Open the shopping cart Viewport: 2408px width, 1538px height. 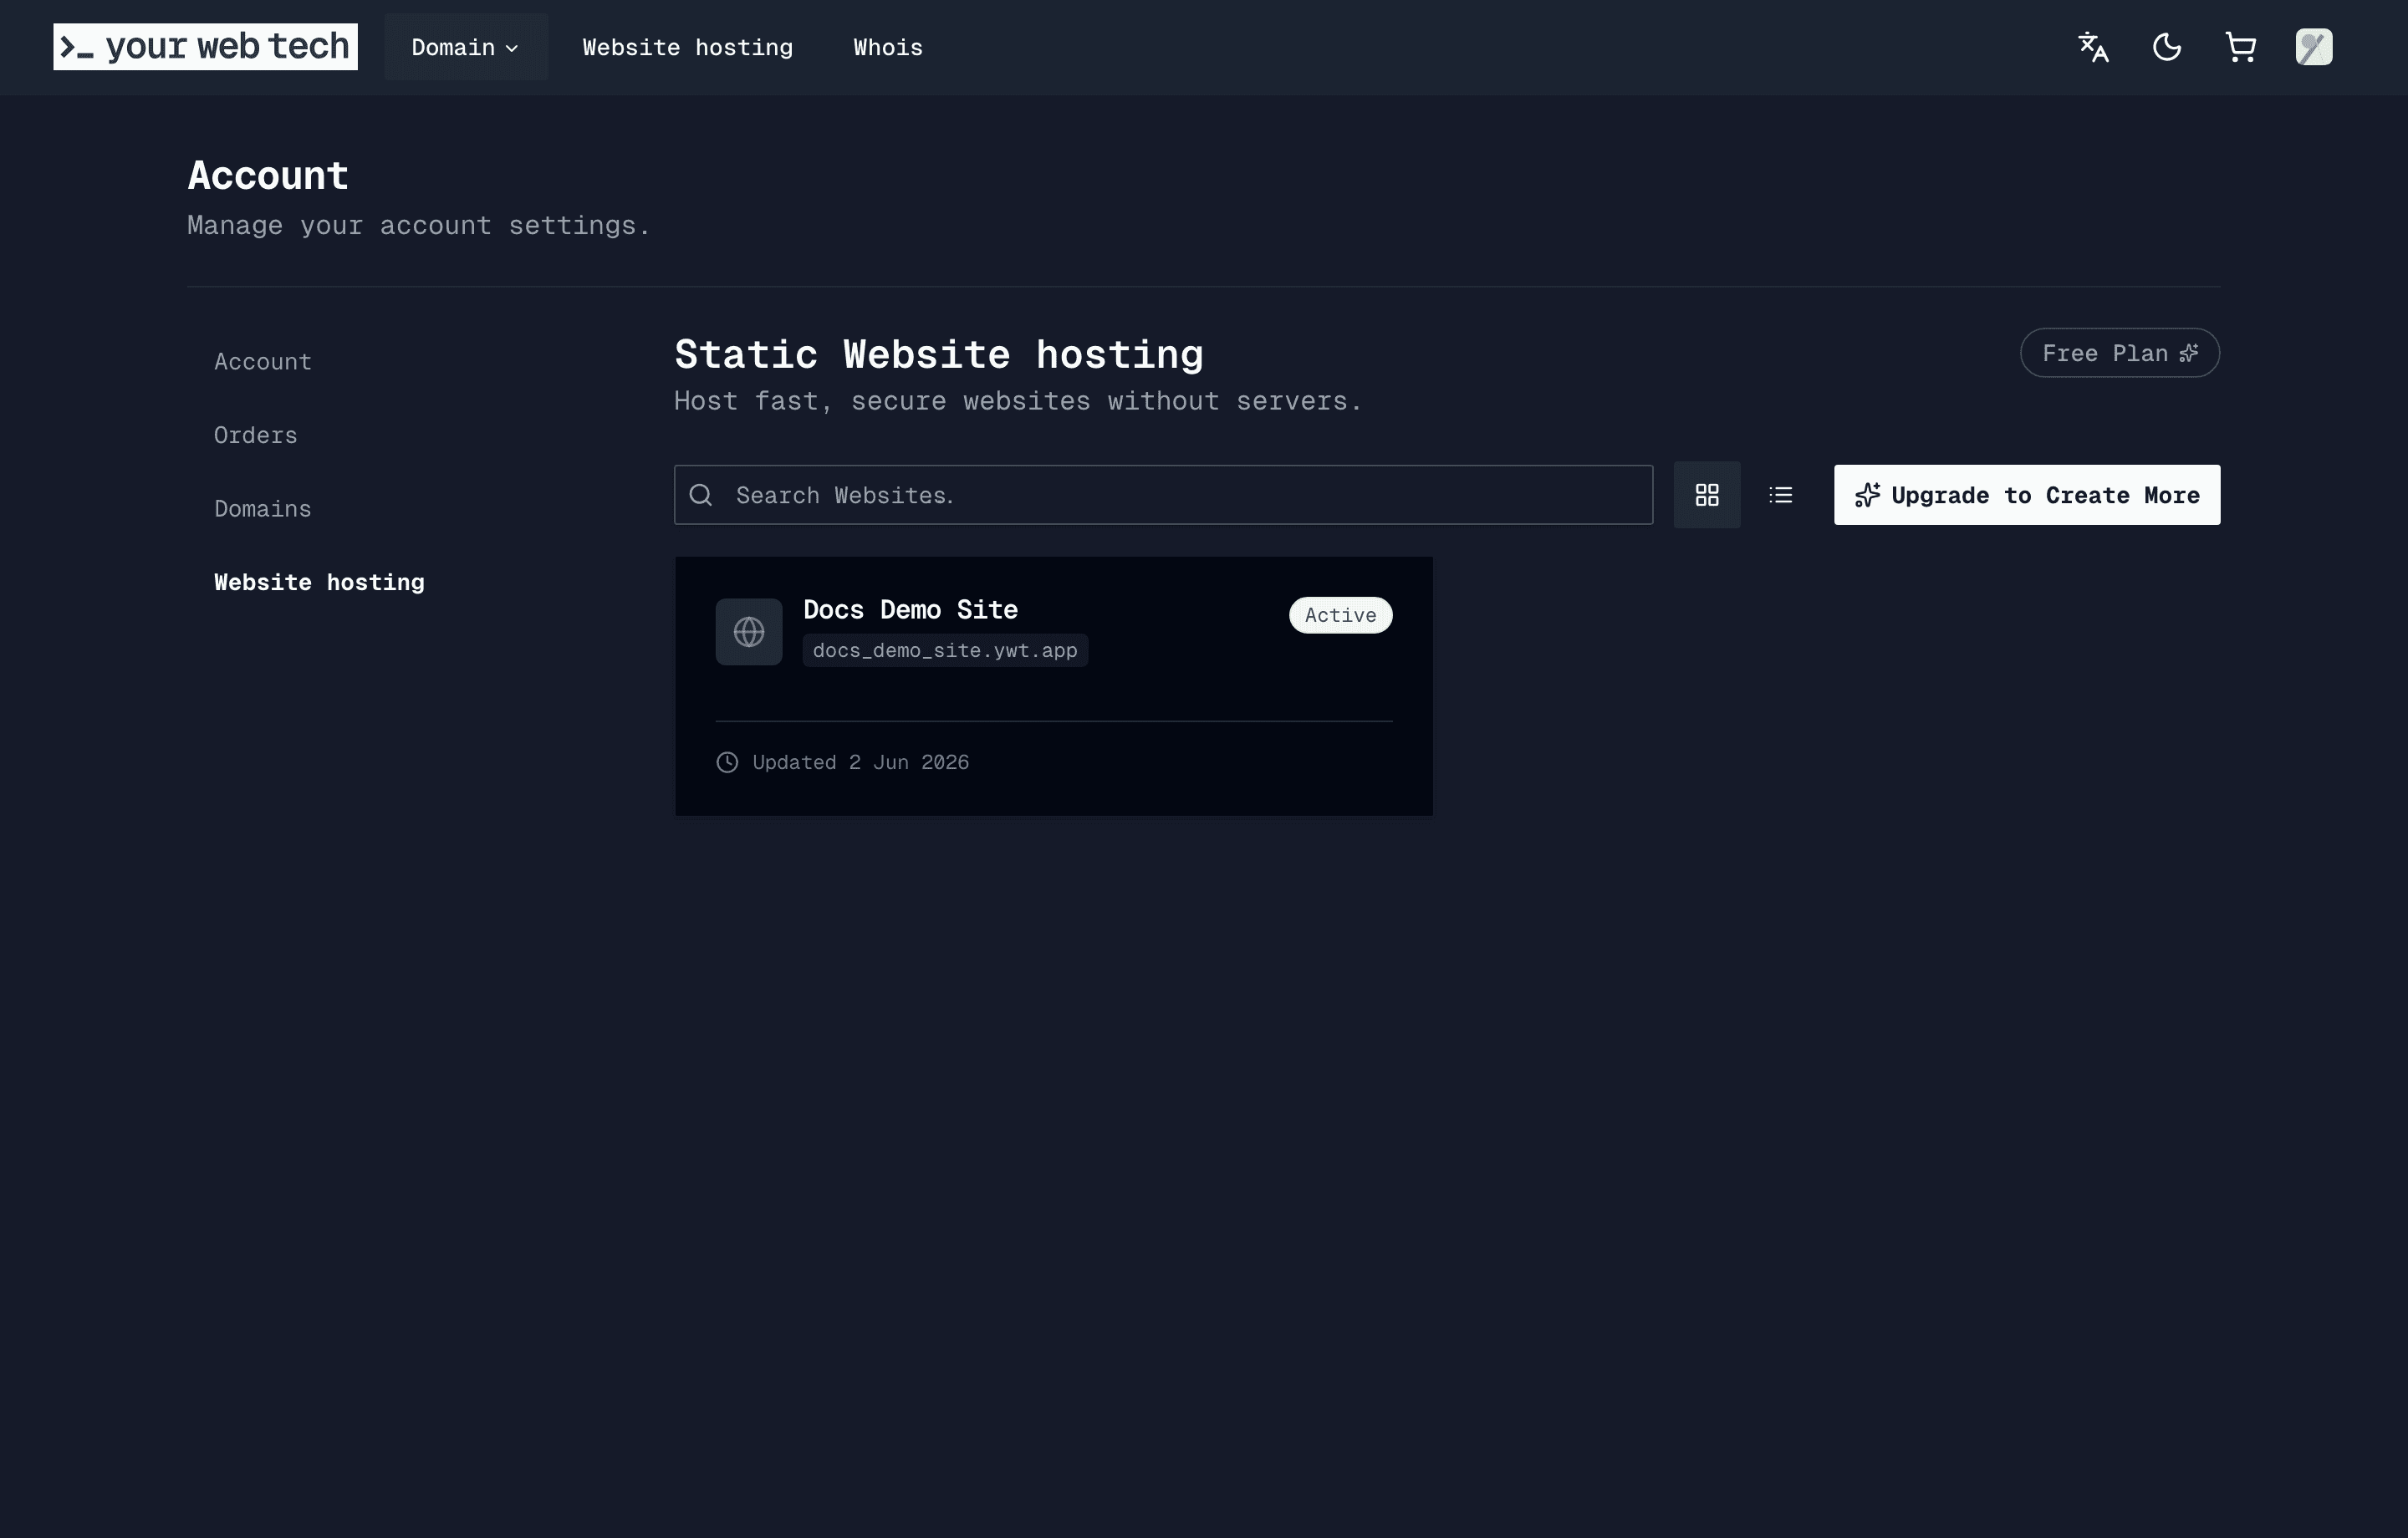click(2240, 47)
